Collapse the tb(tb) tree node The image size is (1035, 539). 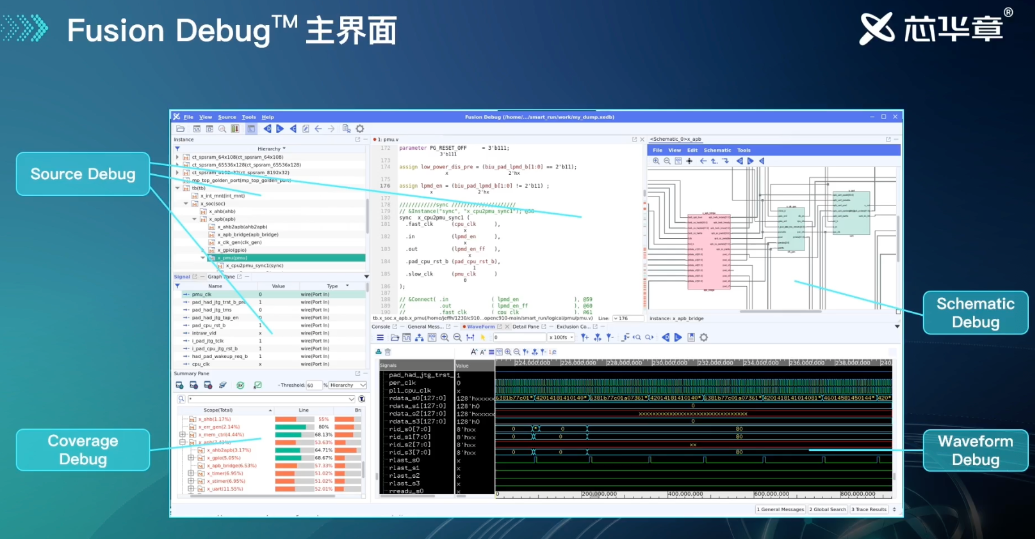178,188
